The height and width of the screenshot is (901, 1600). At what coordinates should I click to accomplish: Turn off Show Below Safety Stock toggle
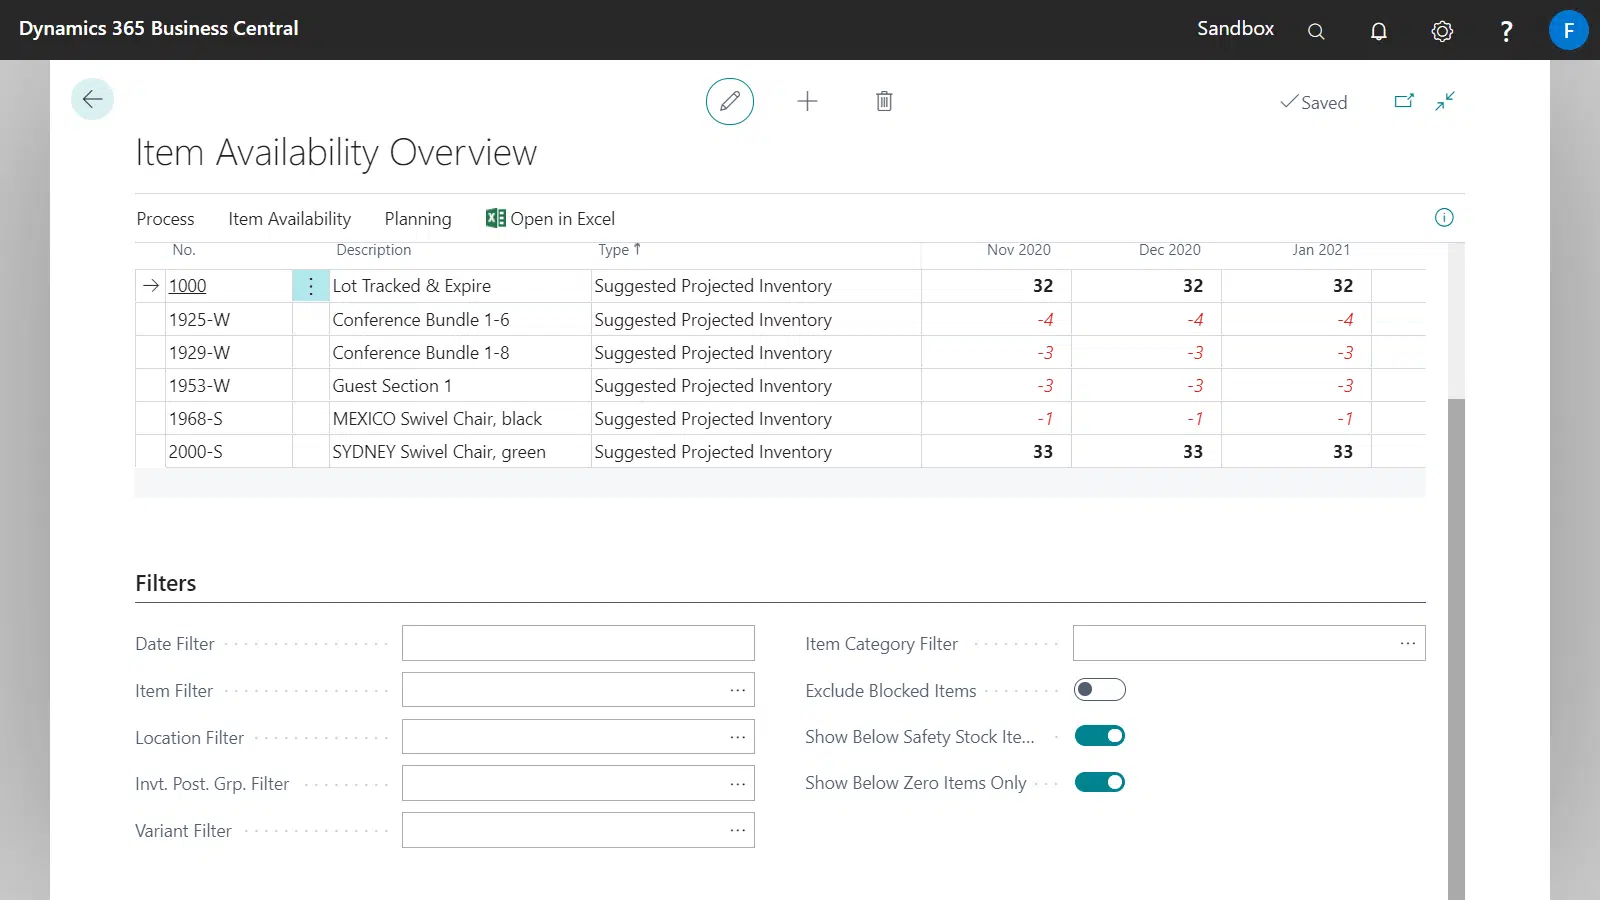[1099, 736]
